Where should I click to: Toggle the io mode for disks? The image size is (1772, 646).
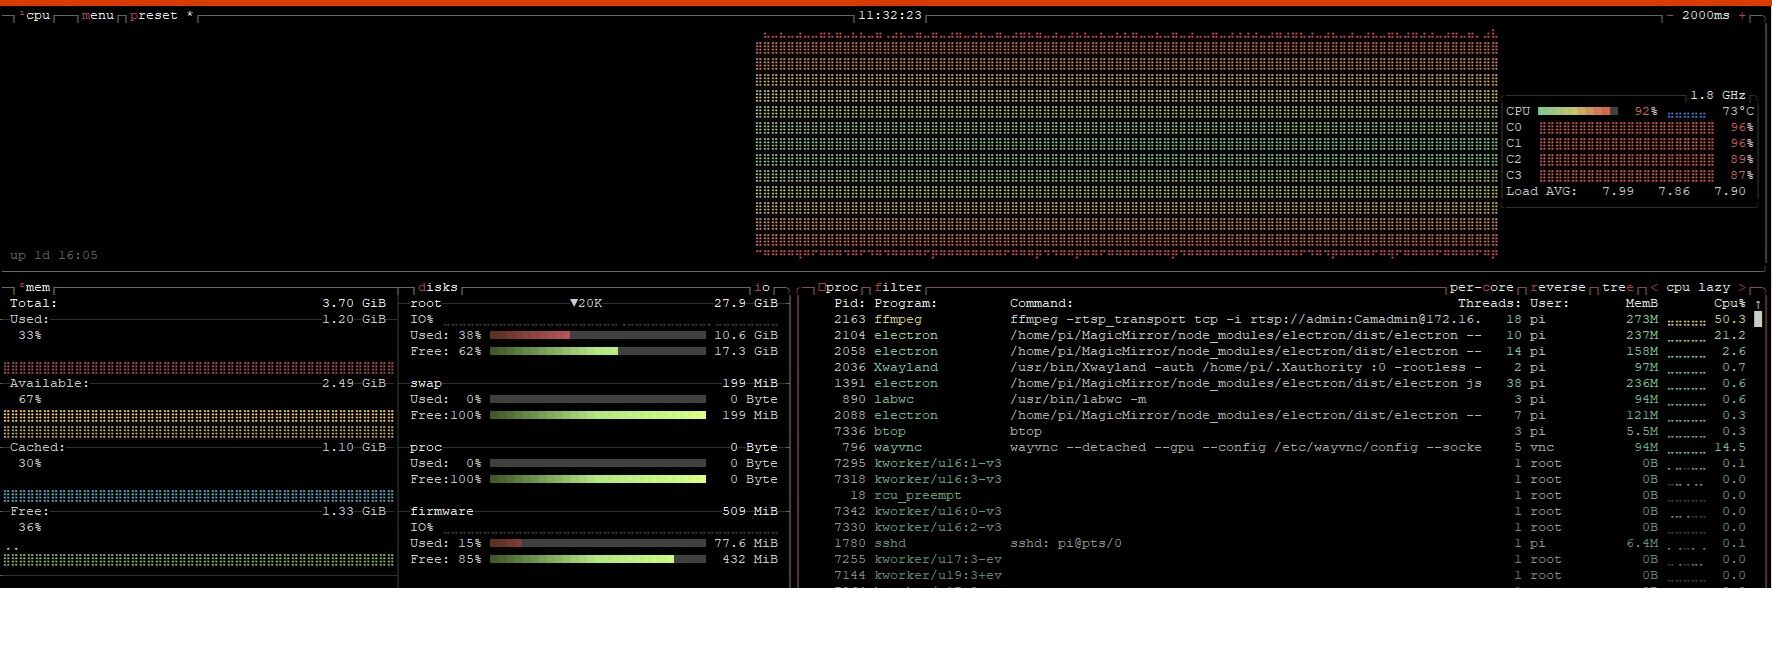point(762,288)
